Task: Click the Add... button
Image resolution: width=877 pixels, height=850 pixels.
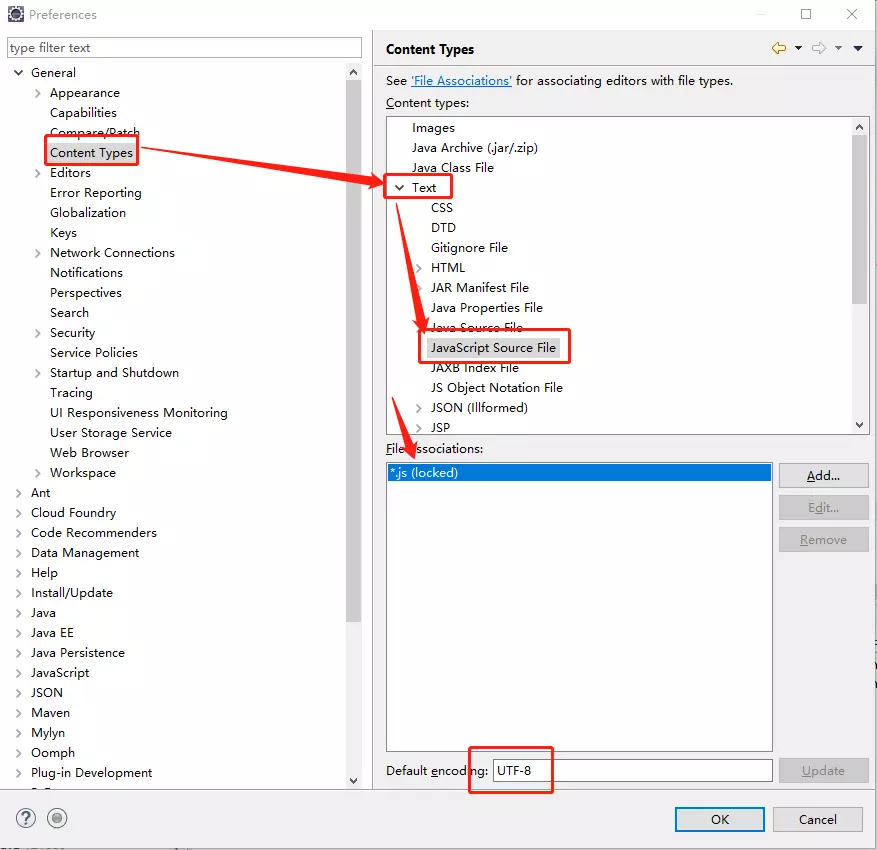Action: pos(823,476)
